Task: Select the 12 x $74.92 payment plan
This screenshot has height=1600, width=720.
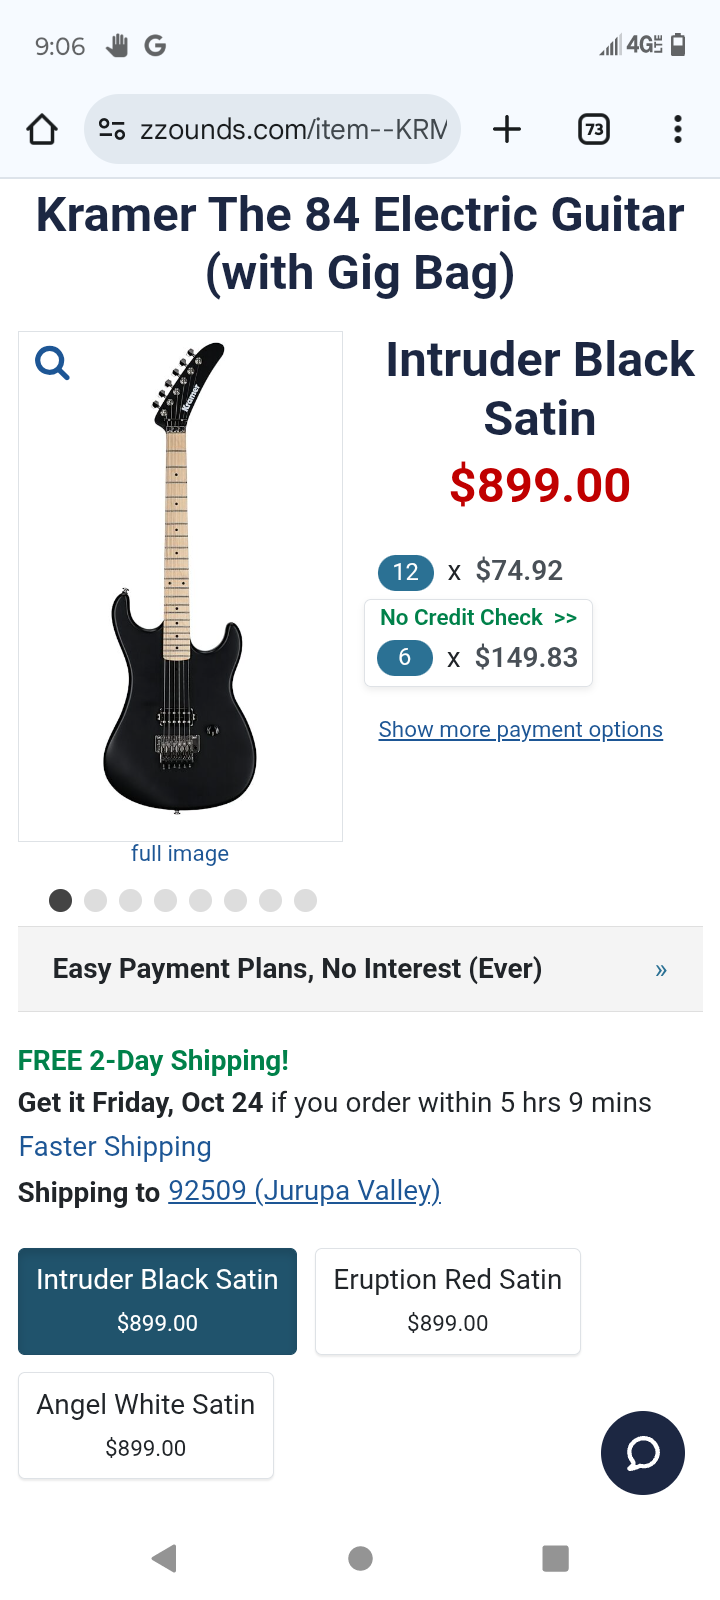Action: [470, 571]
